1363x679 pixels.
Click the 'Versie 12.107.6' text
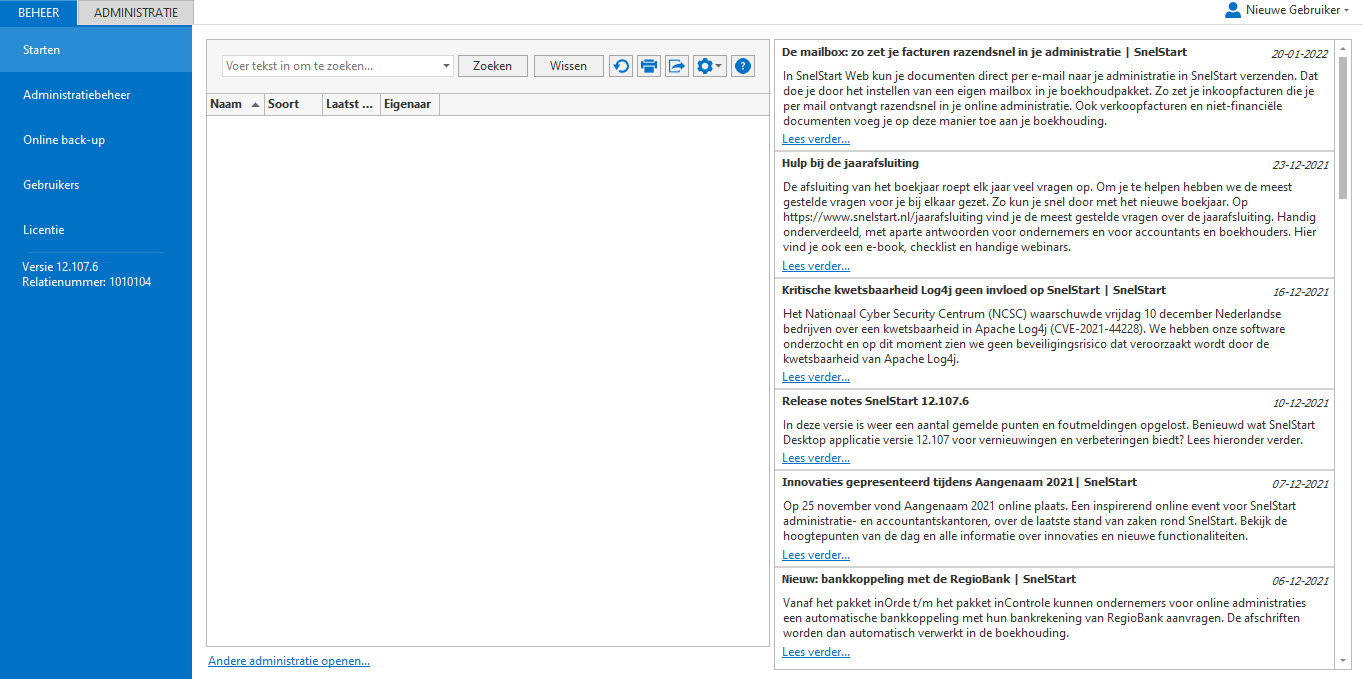coord(60,267)
